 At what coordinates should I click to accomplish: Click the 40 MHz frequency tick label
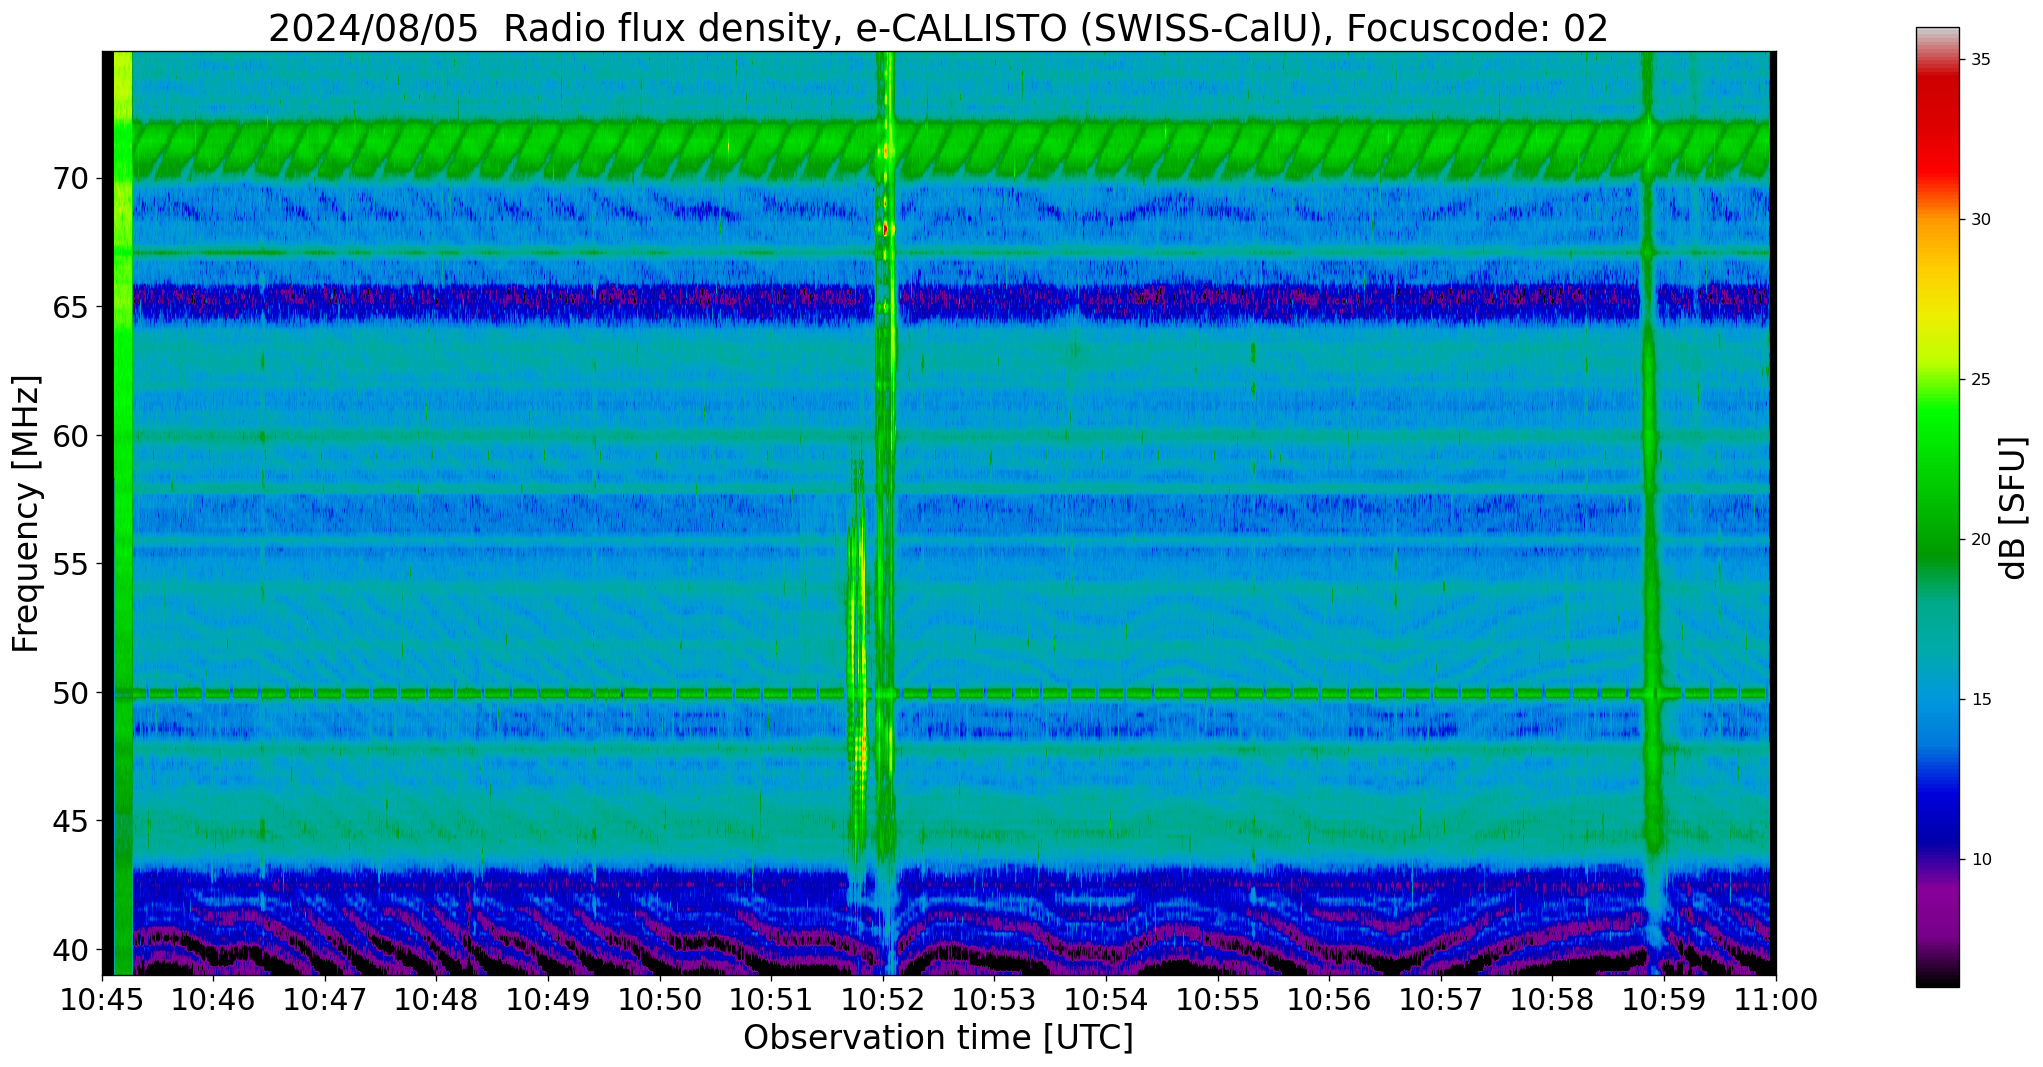[x=70, y=950]
